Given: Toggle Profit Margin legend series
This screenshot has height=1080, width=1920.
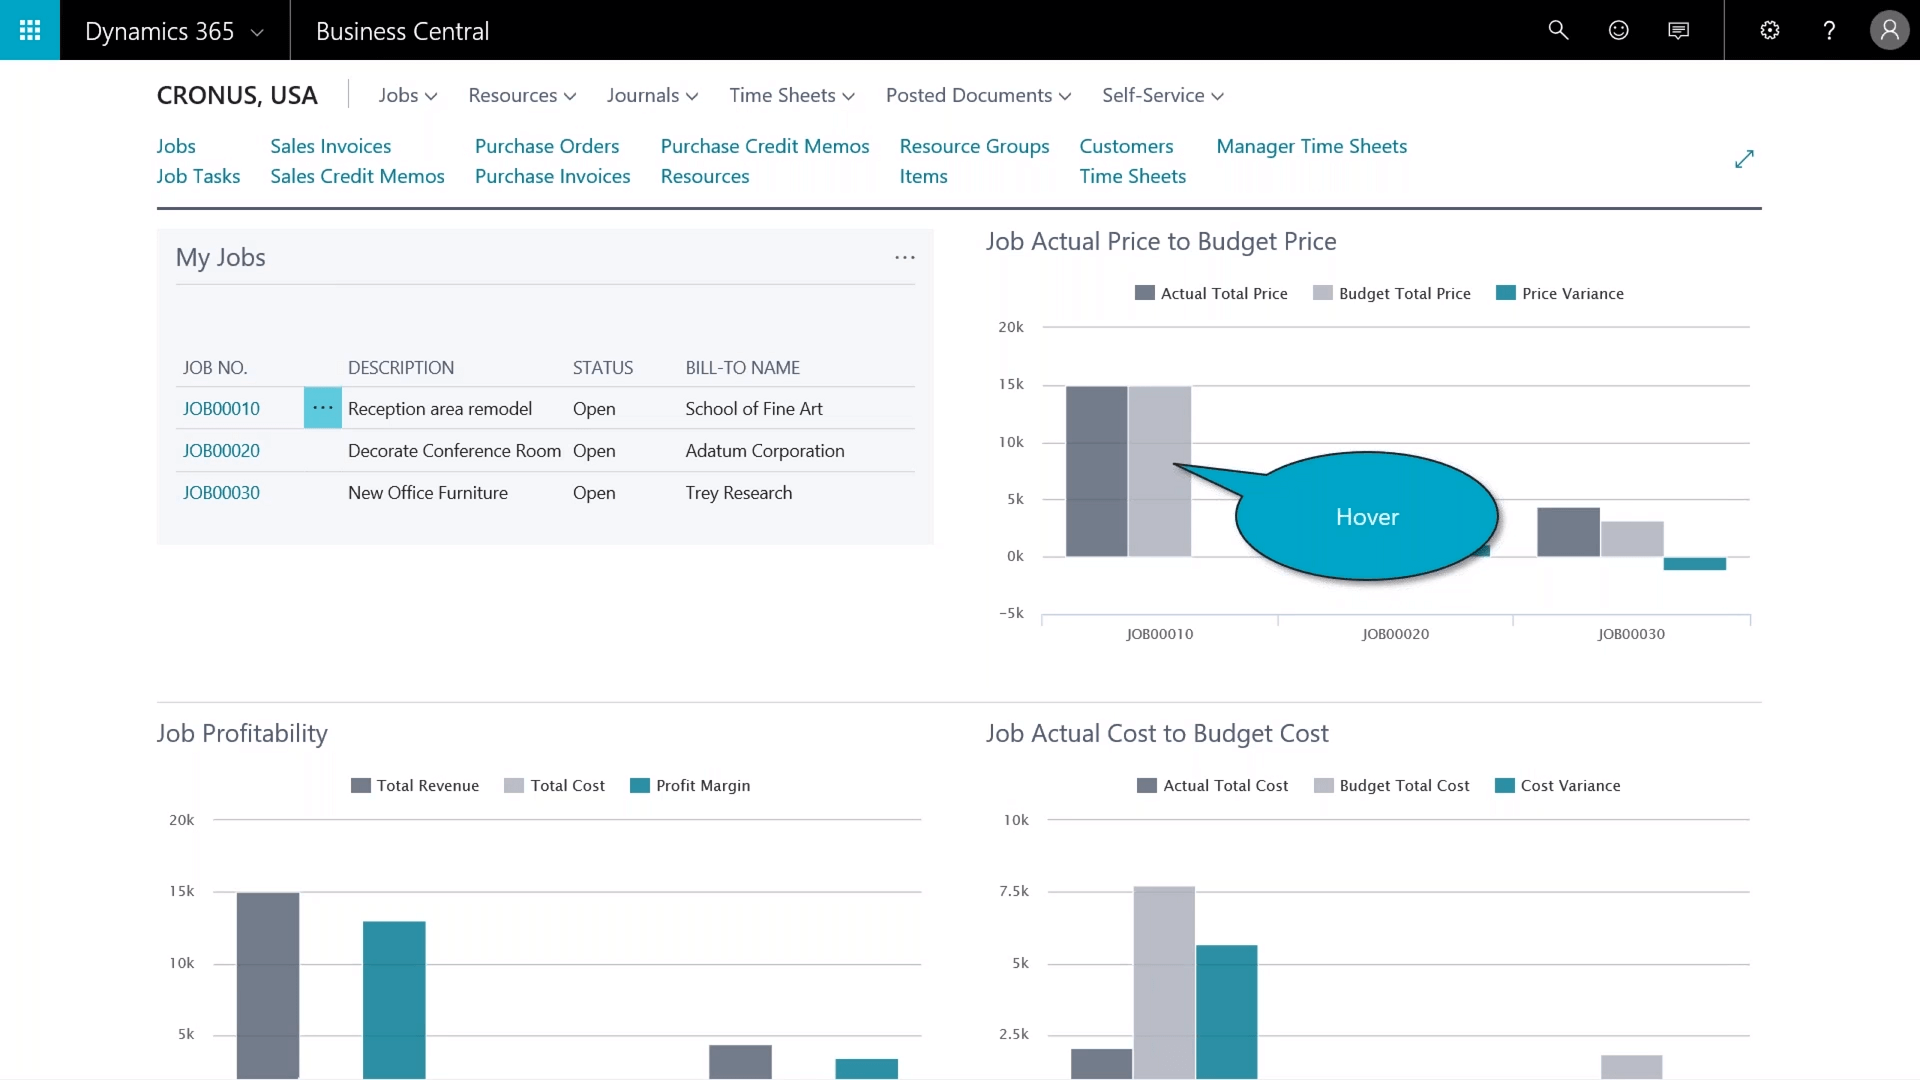Looking at the screenshot, I should click(690, 785).
